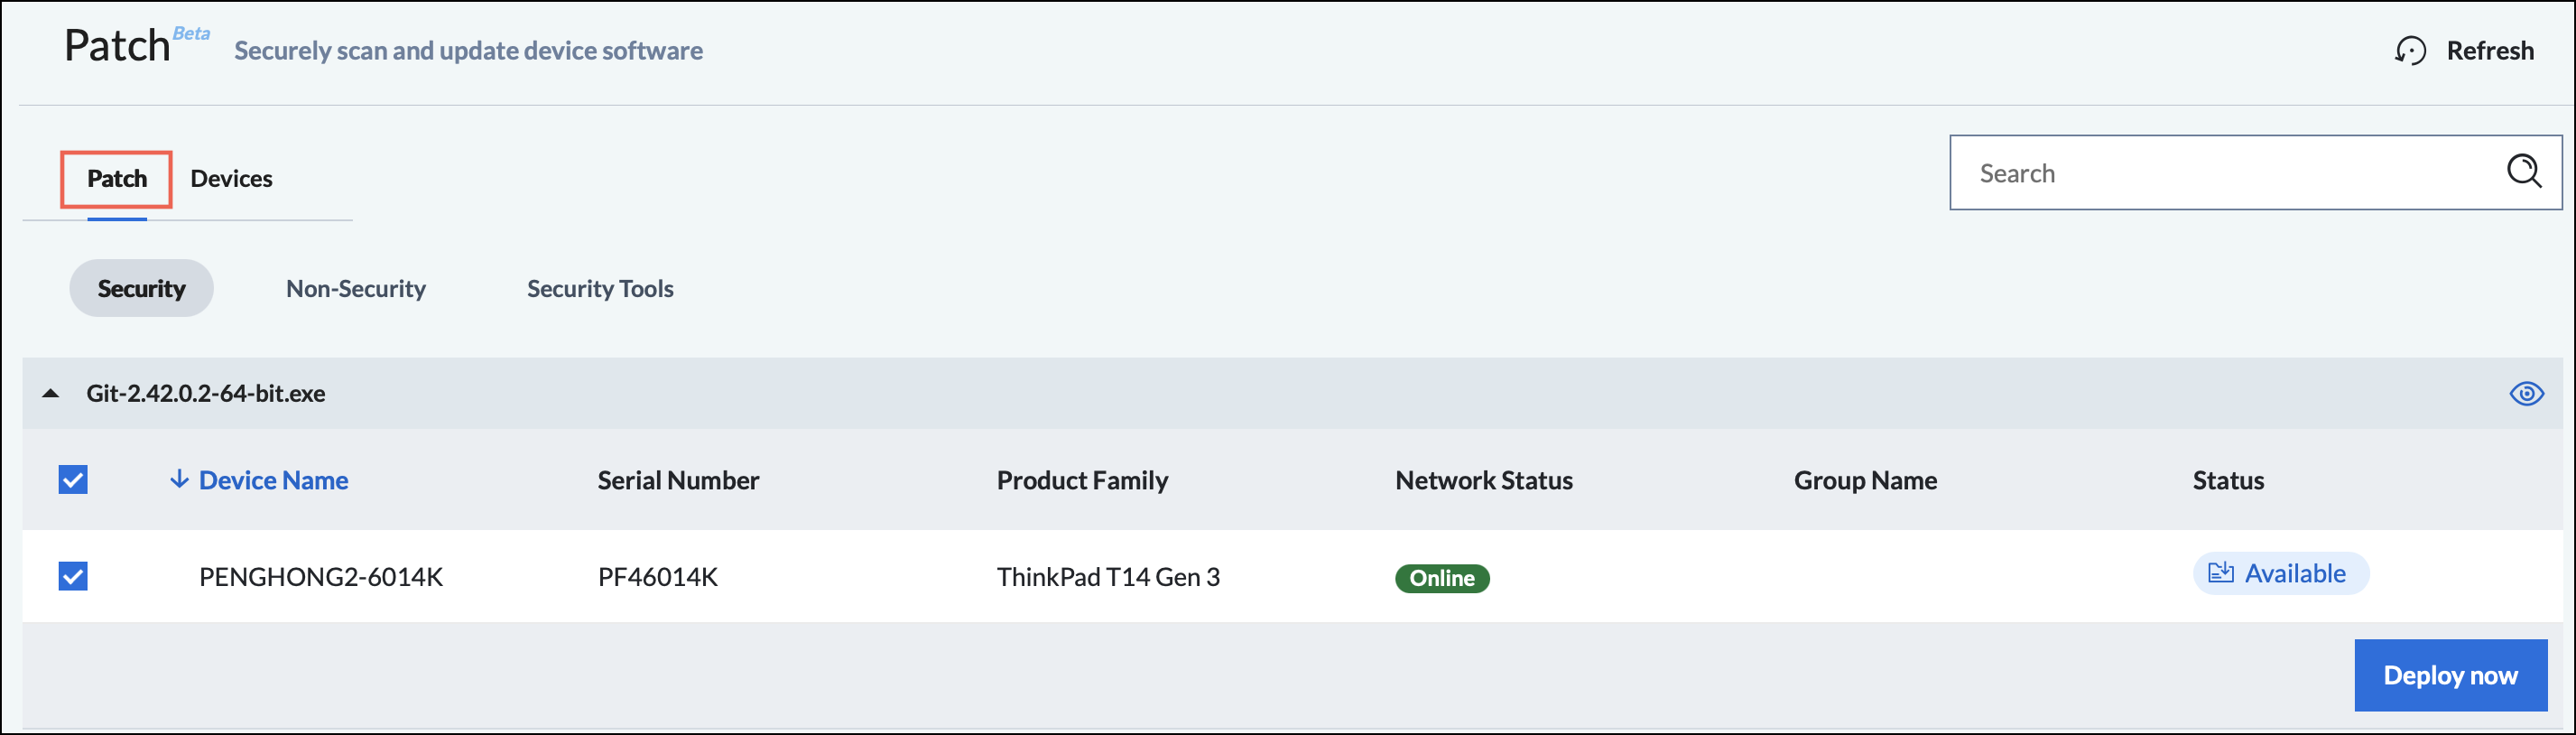Click the eye icon on Git-2.42.0.2 row

tap(2526, 393)
